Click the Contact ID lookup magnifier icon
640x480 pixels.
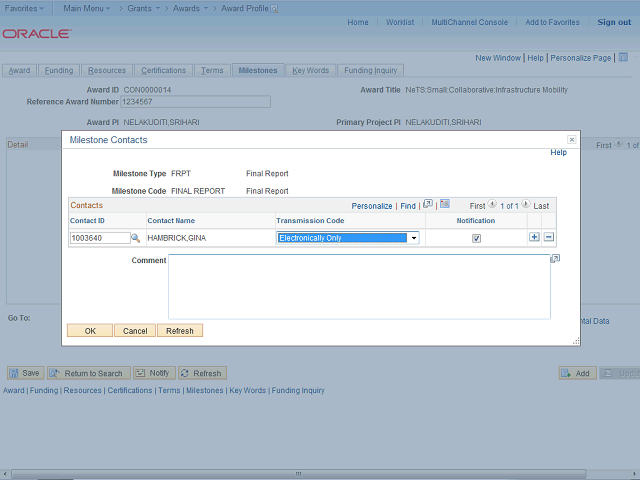tap(136, 238)
